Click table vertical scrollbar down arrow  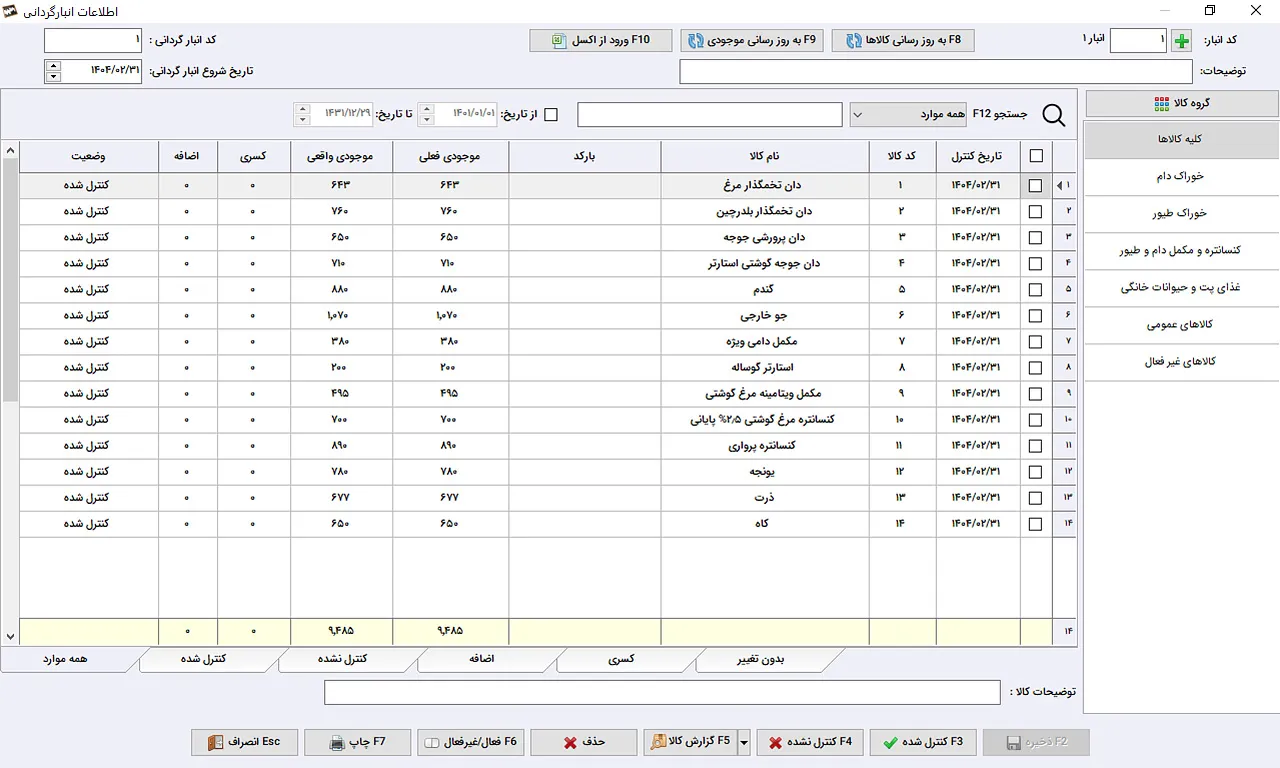(10, 636)
